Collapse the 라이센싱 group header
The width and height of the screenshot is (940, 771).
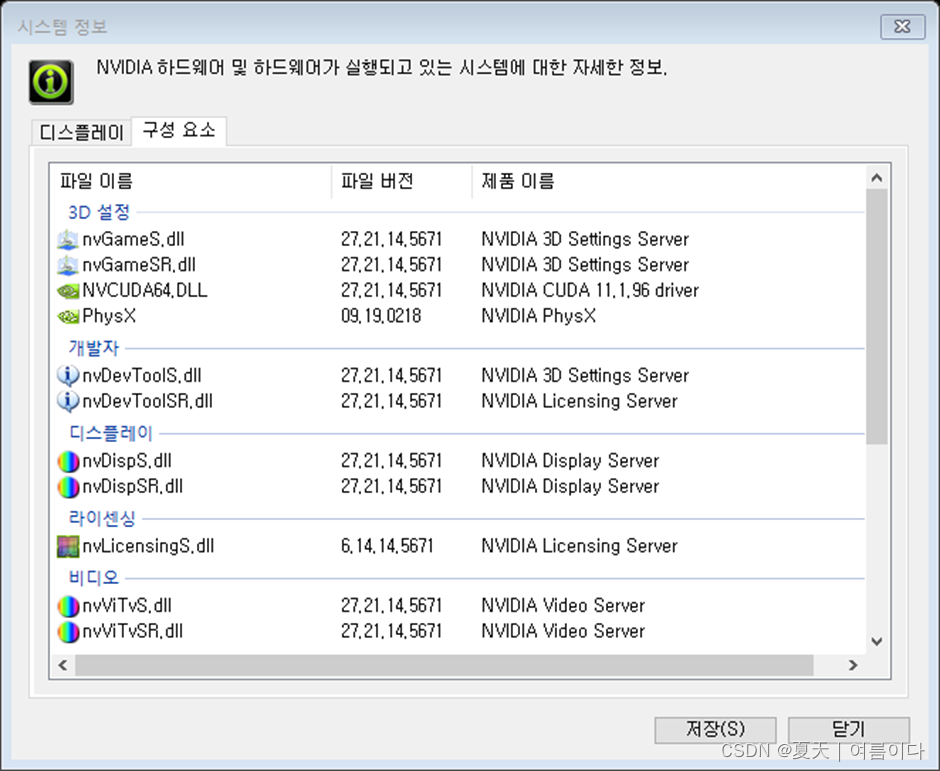[103, 519]
